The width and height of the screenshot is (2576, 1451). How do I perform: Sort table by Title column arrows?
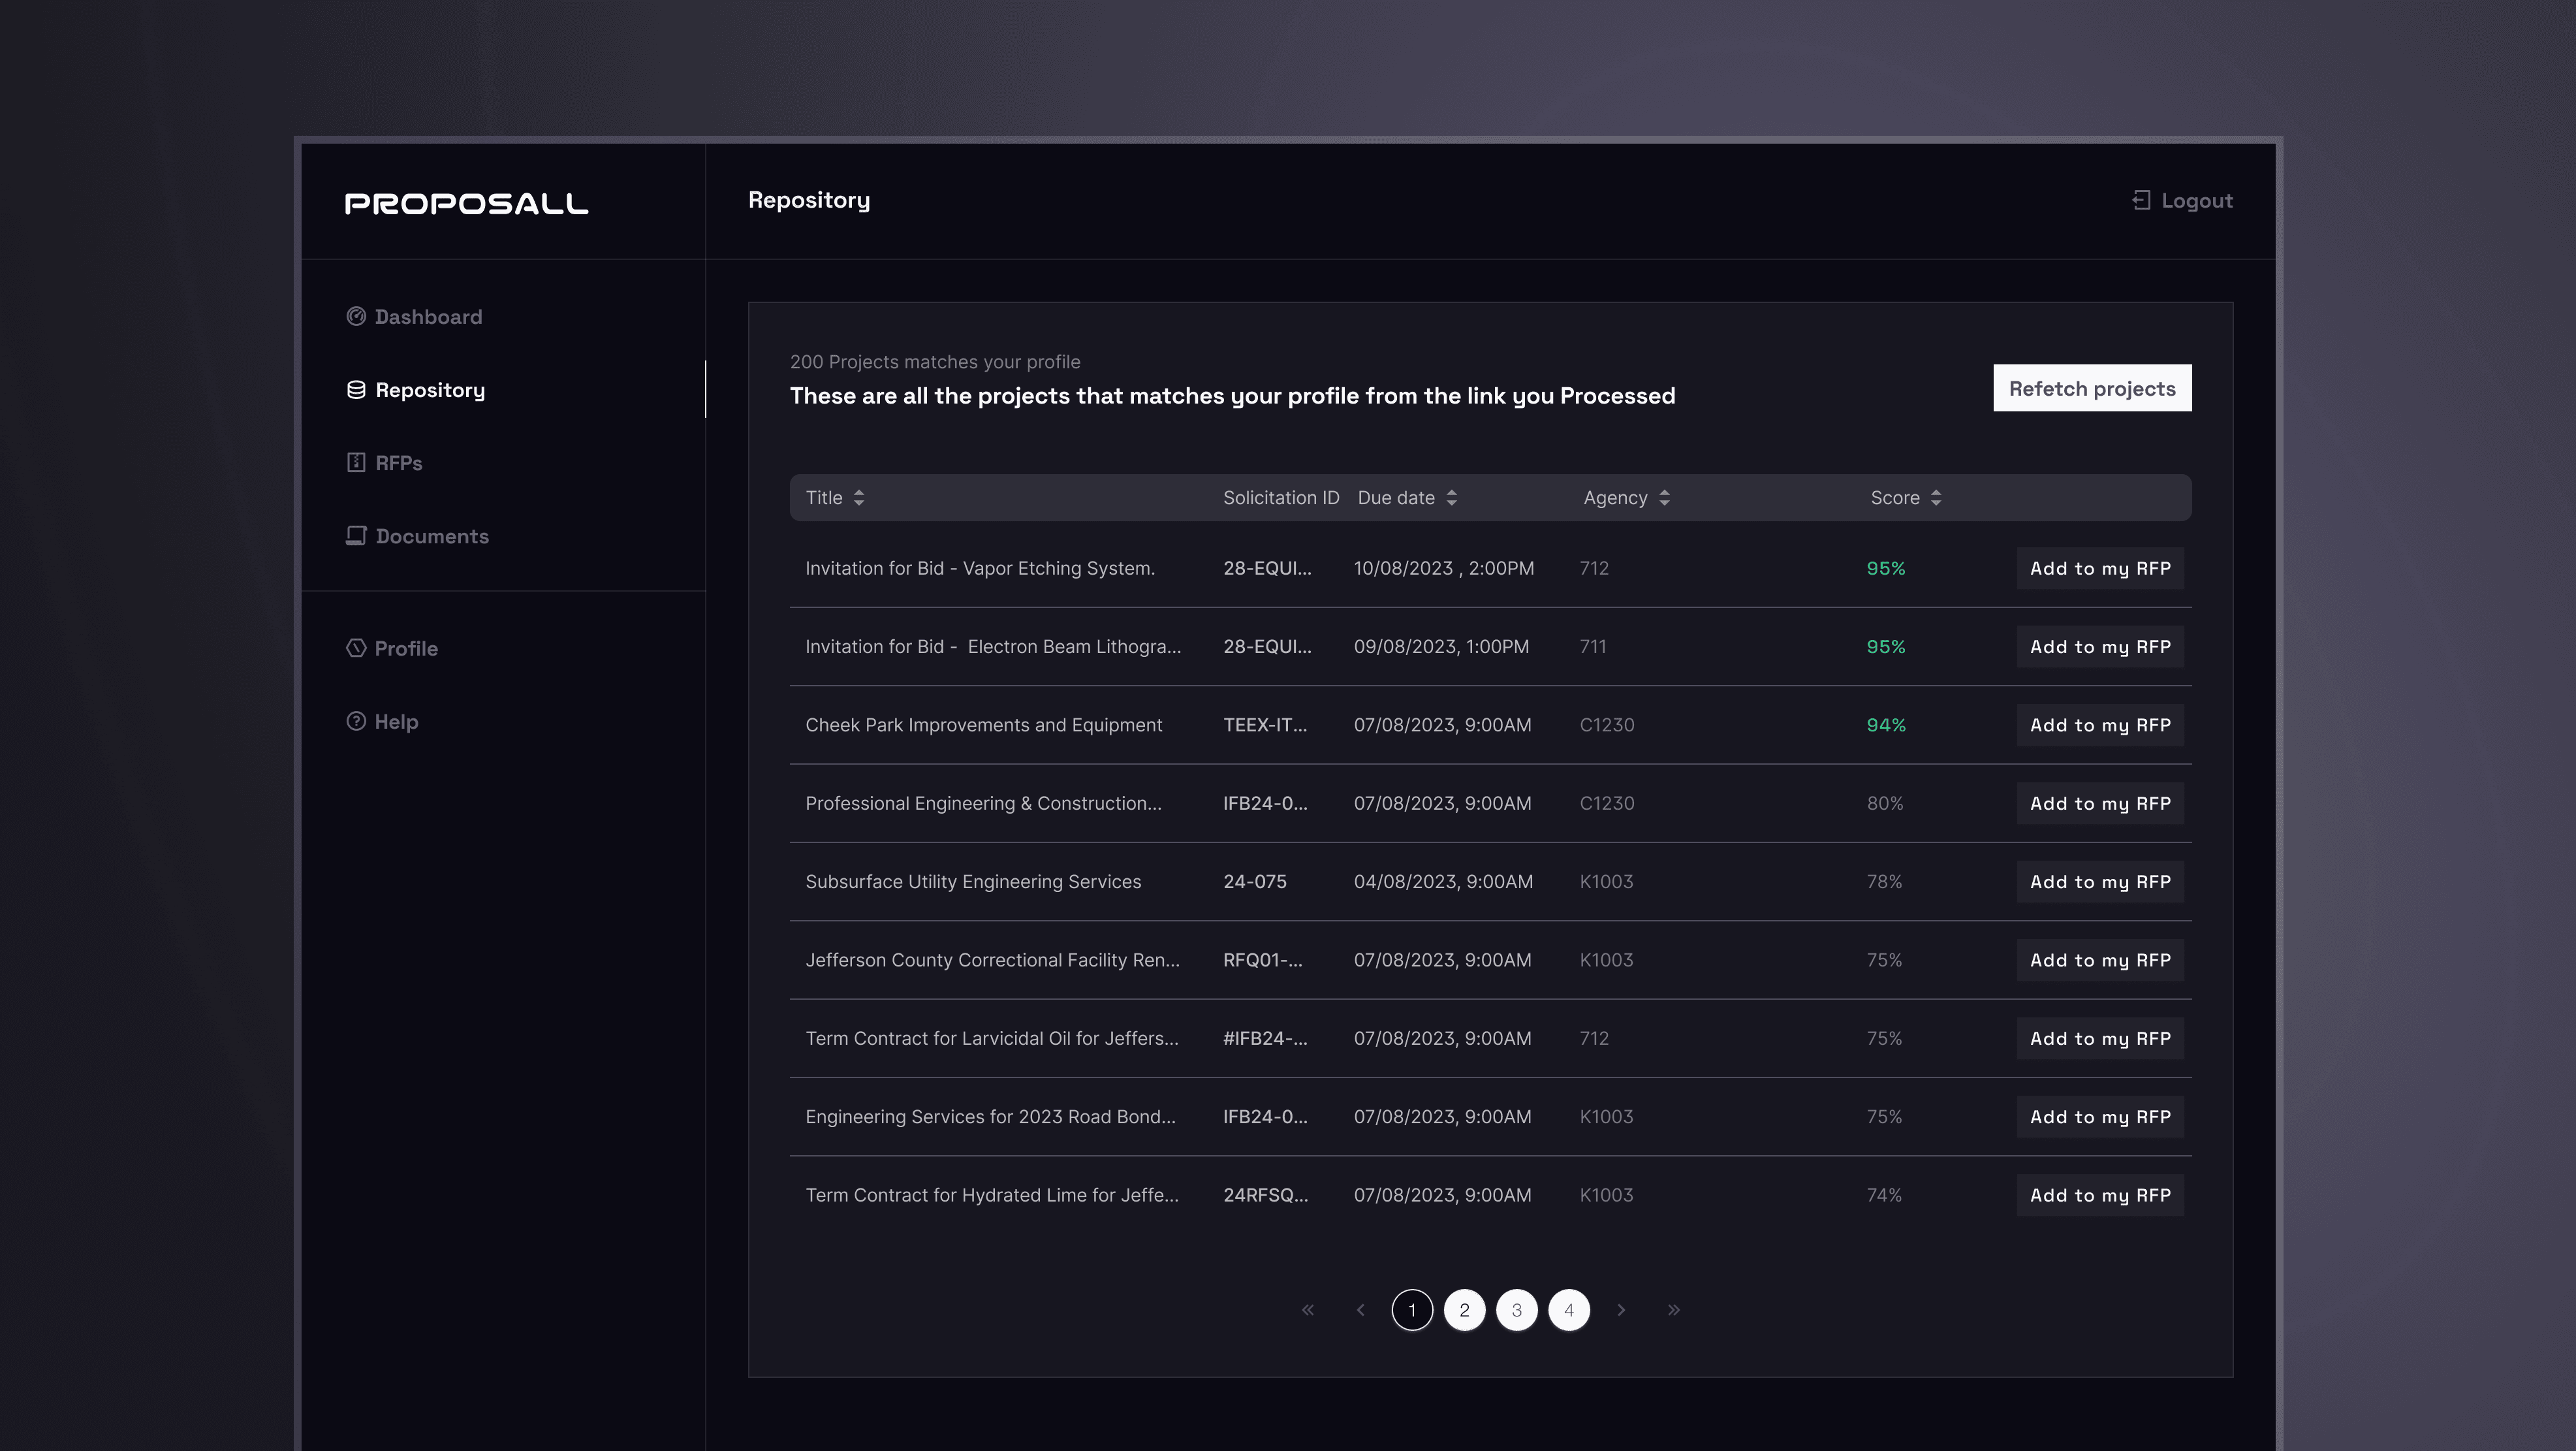[x=858, y=498]
